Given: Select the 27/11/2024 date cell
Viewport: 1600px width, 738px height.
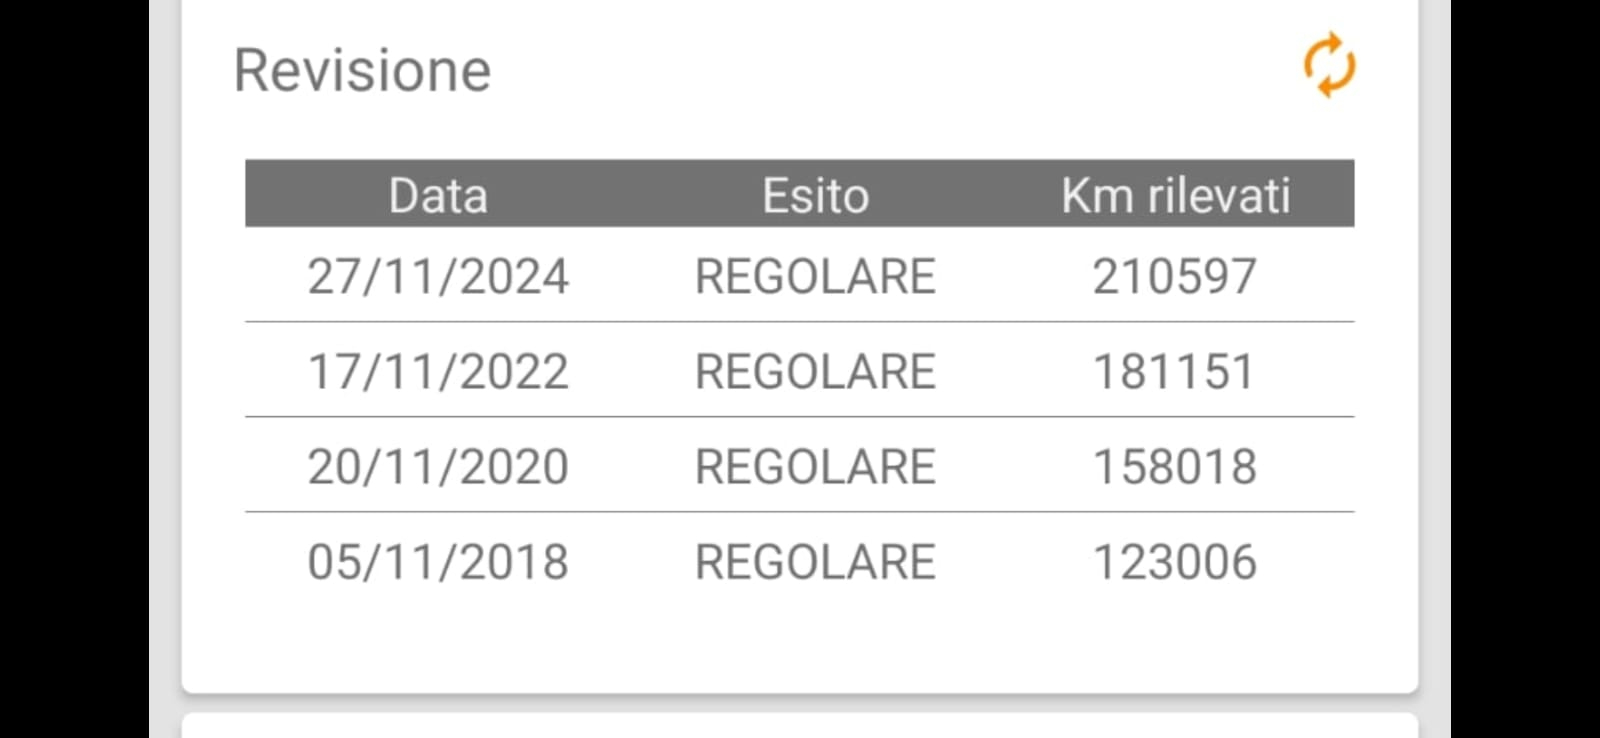Looking at the screenshot, I should 438,277.
